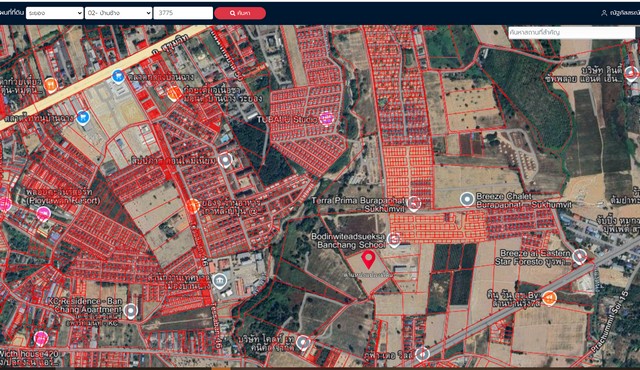Image resolution: width=640 pixels, height=370 pixels.
Task: Expand the province dropdown showing ระยอง
Action: (x=54, y=13)
